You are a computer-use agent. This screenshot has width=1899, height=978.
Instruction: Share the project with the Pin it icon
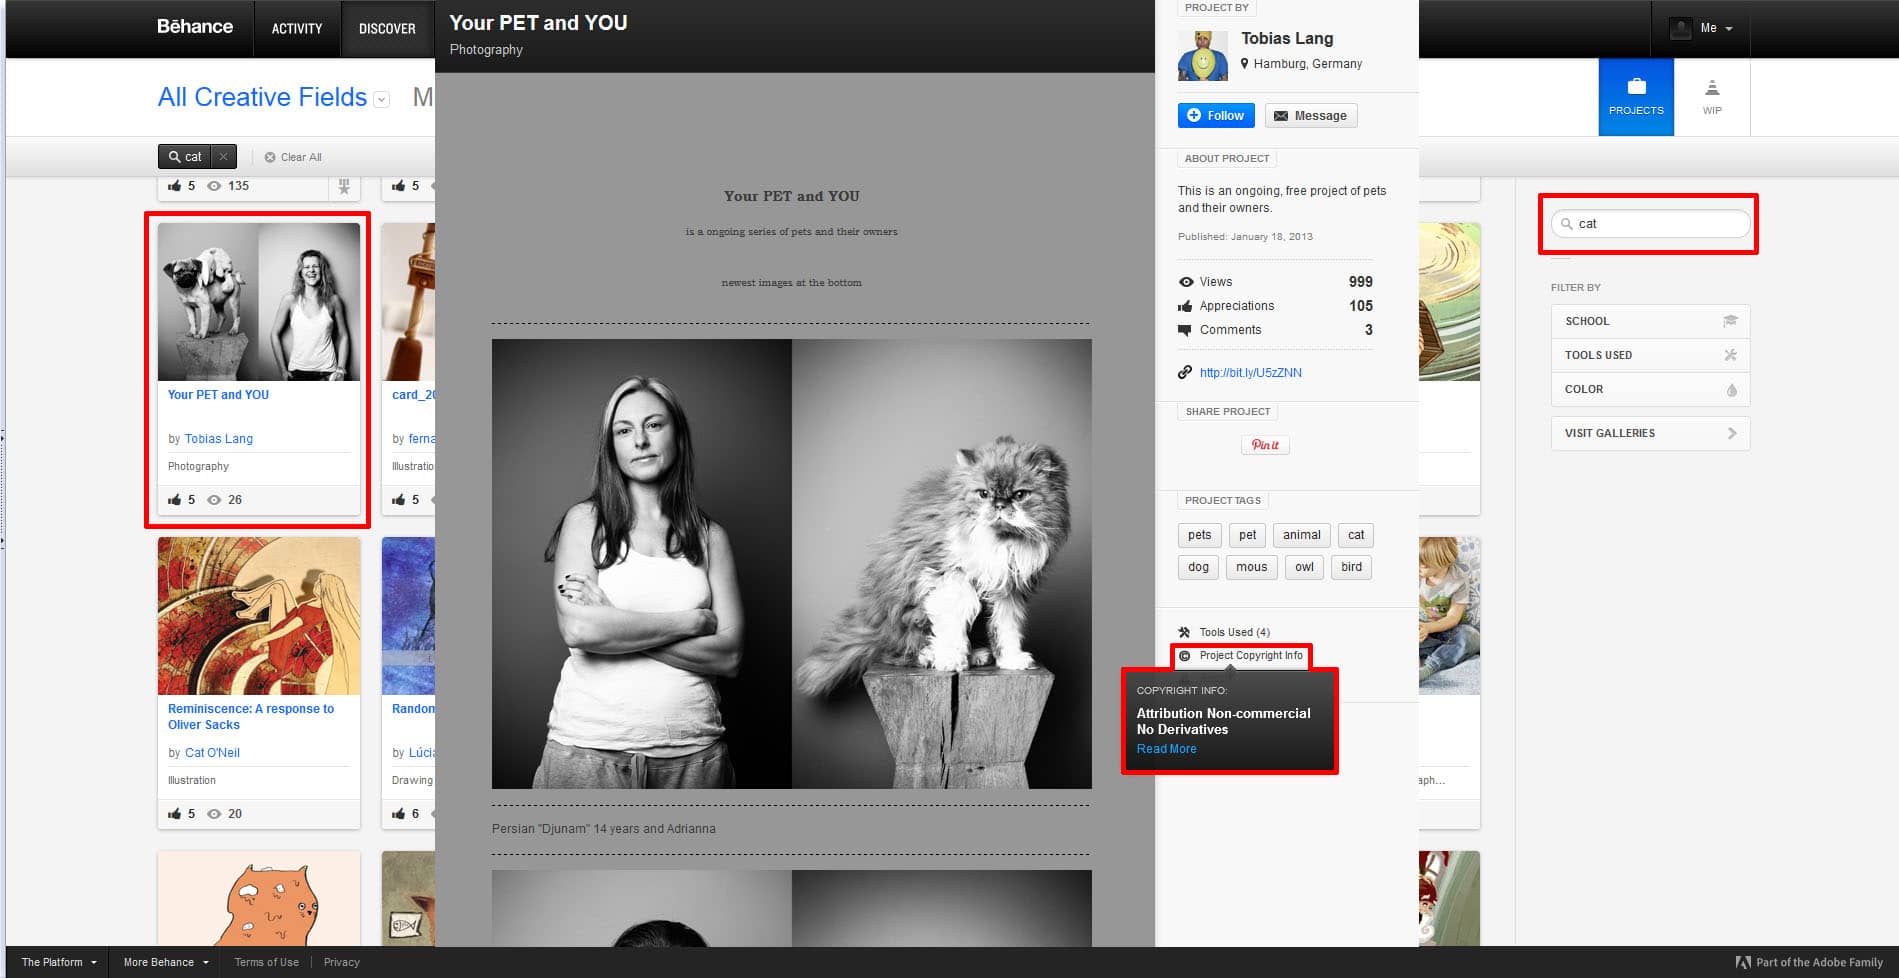pos(1264,445)
